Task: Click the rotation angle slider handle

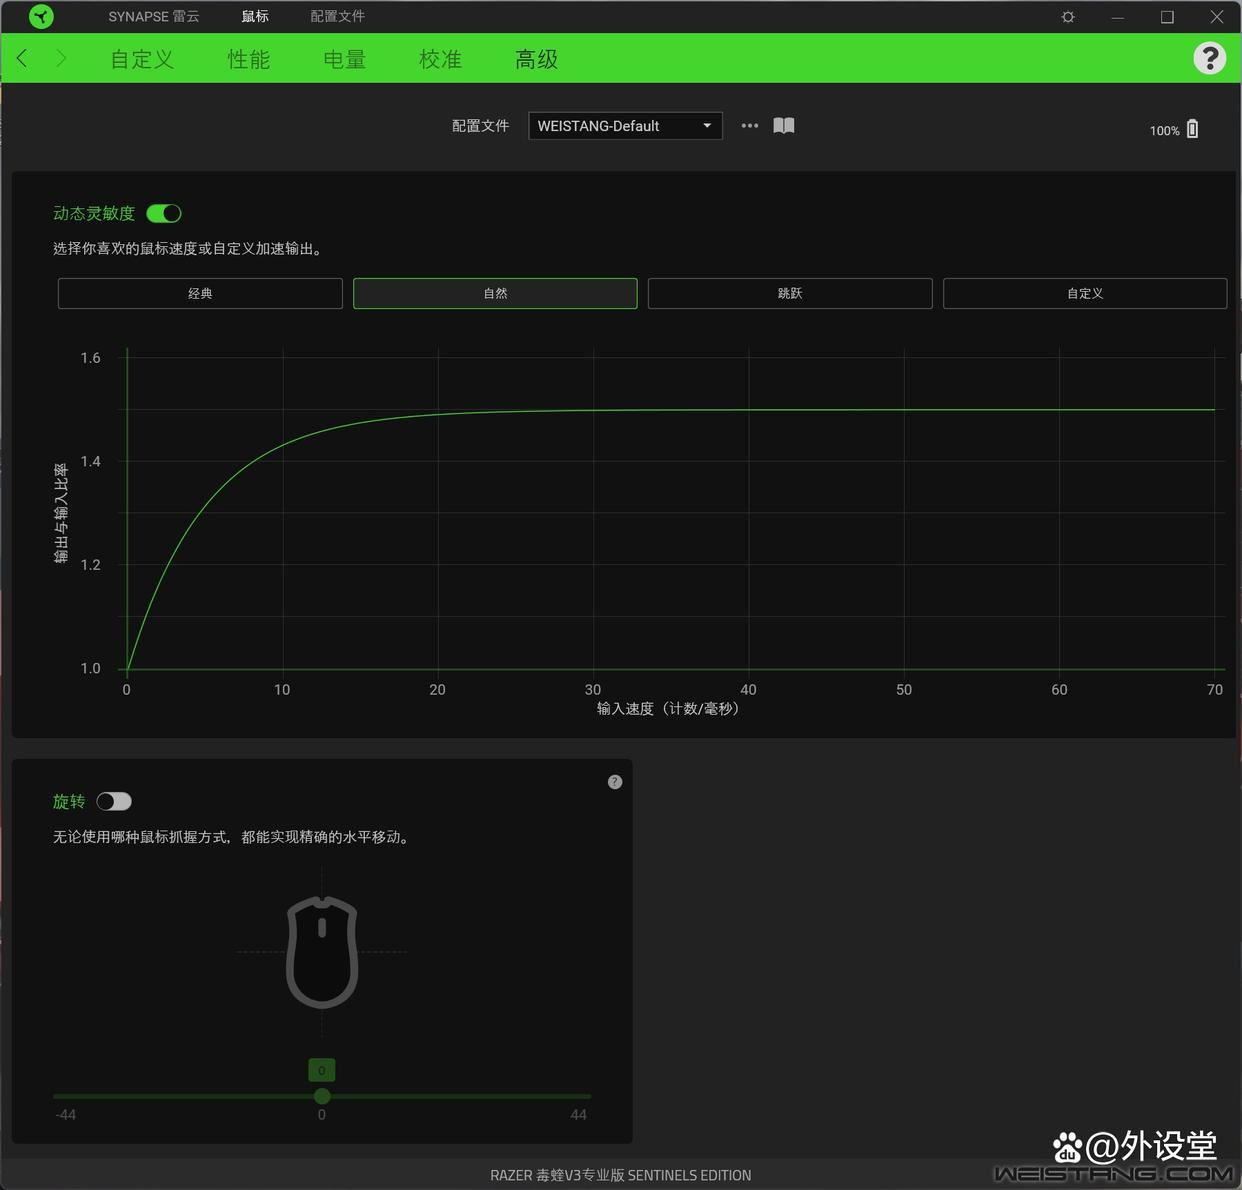Action: pyautogui.click(x=322, y=1096)
